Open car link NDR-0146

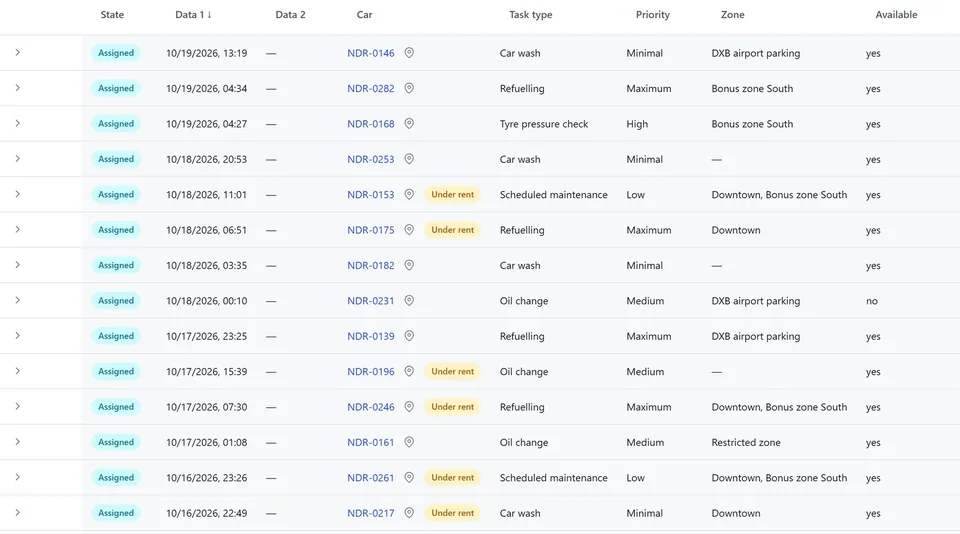[370, 53]
